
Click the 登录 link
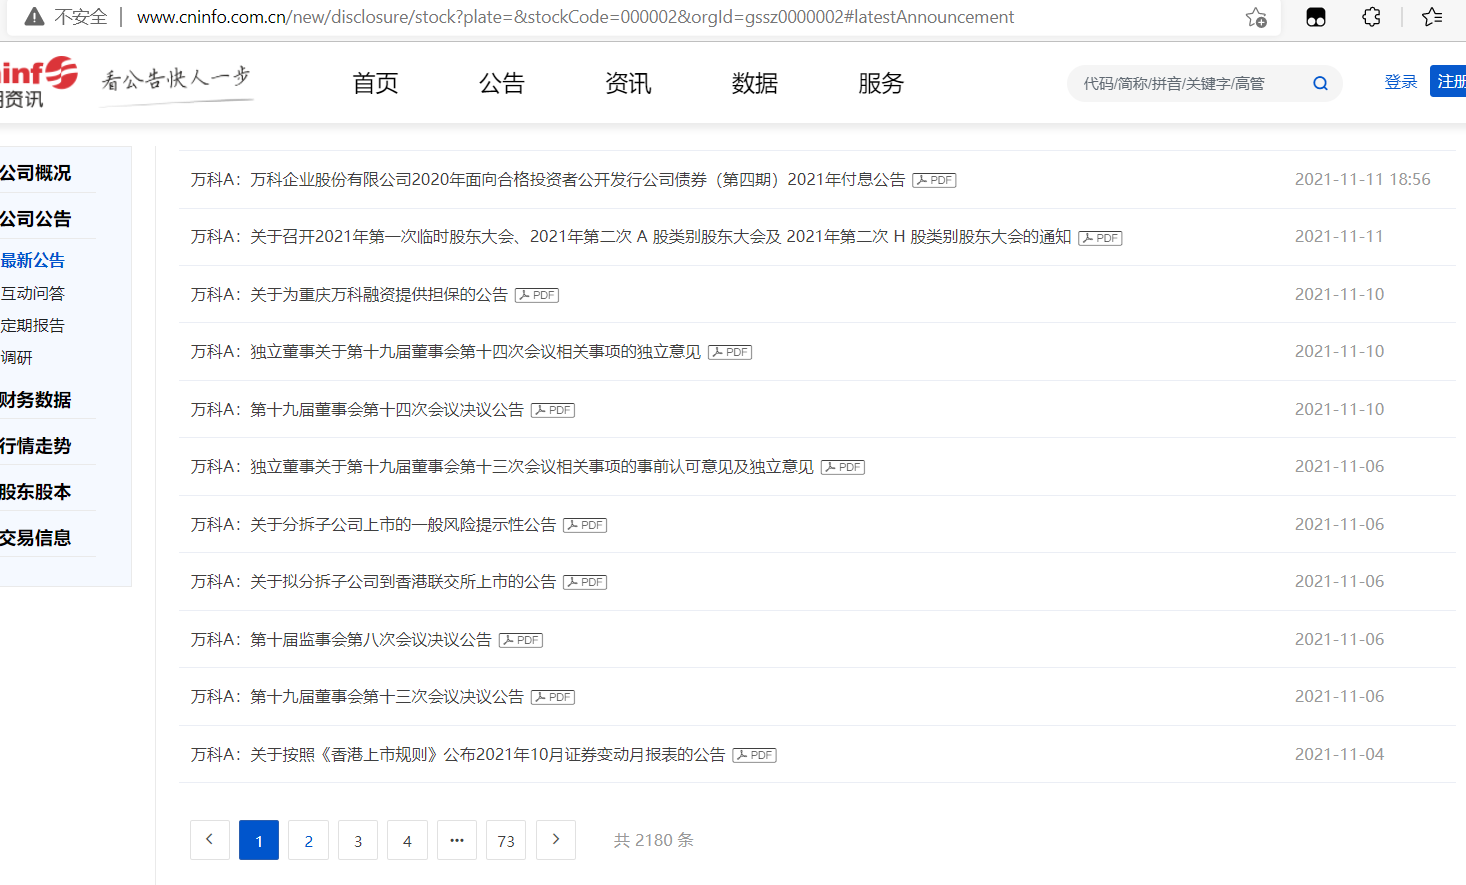[x=1401, y=82]
